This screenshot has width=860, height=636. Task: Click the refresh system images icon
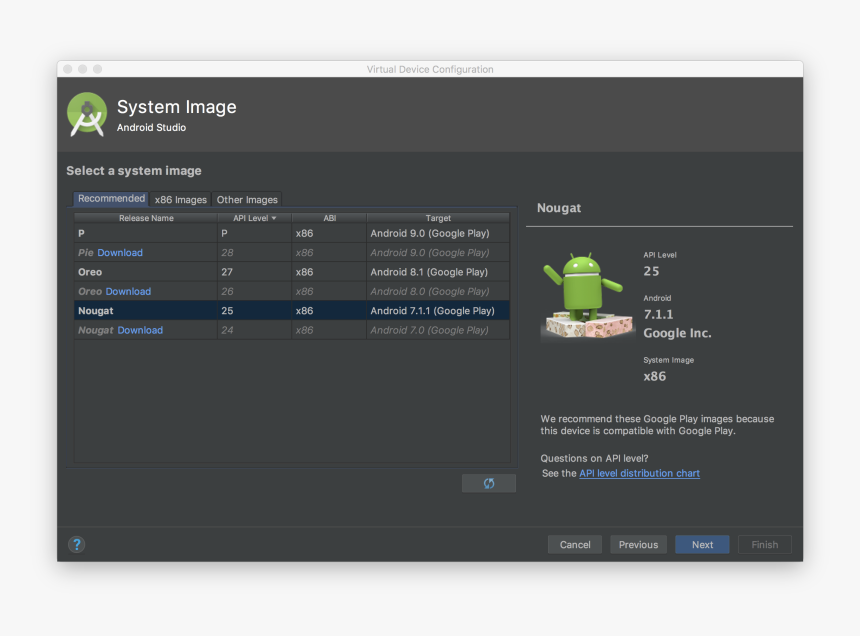[x=489, y=483]
